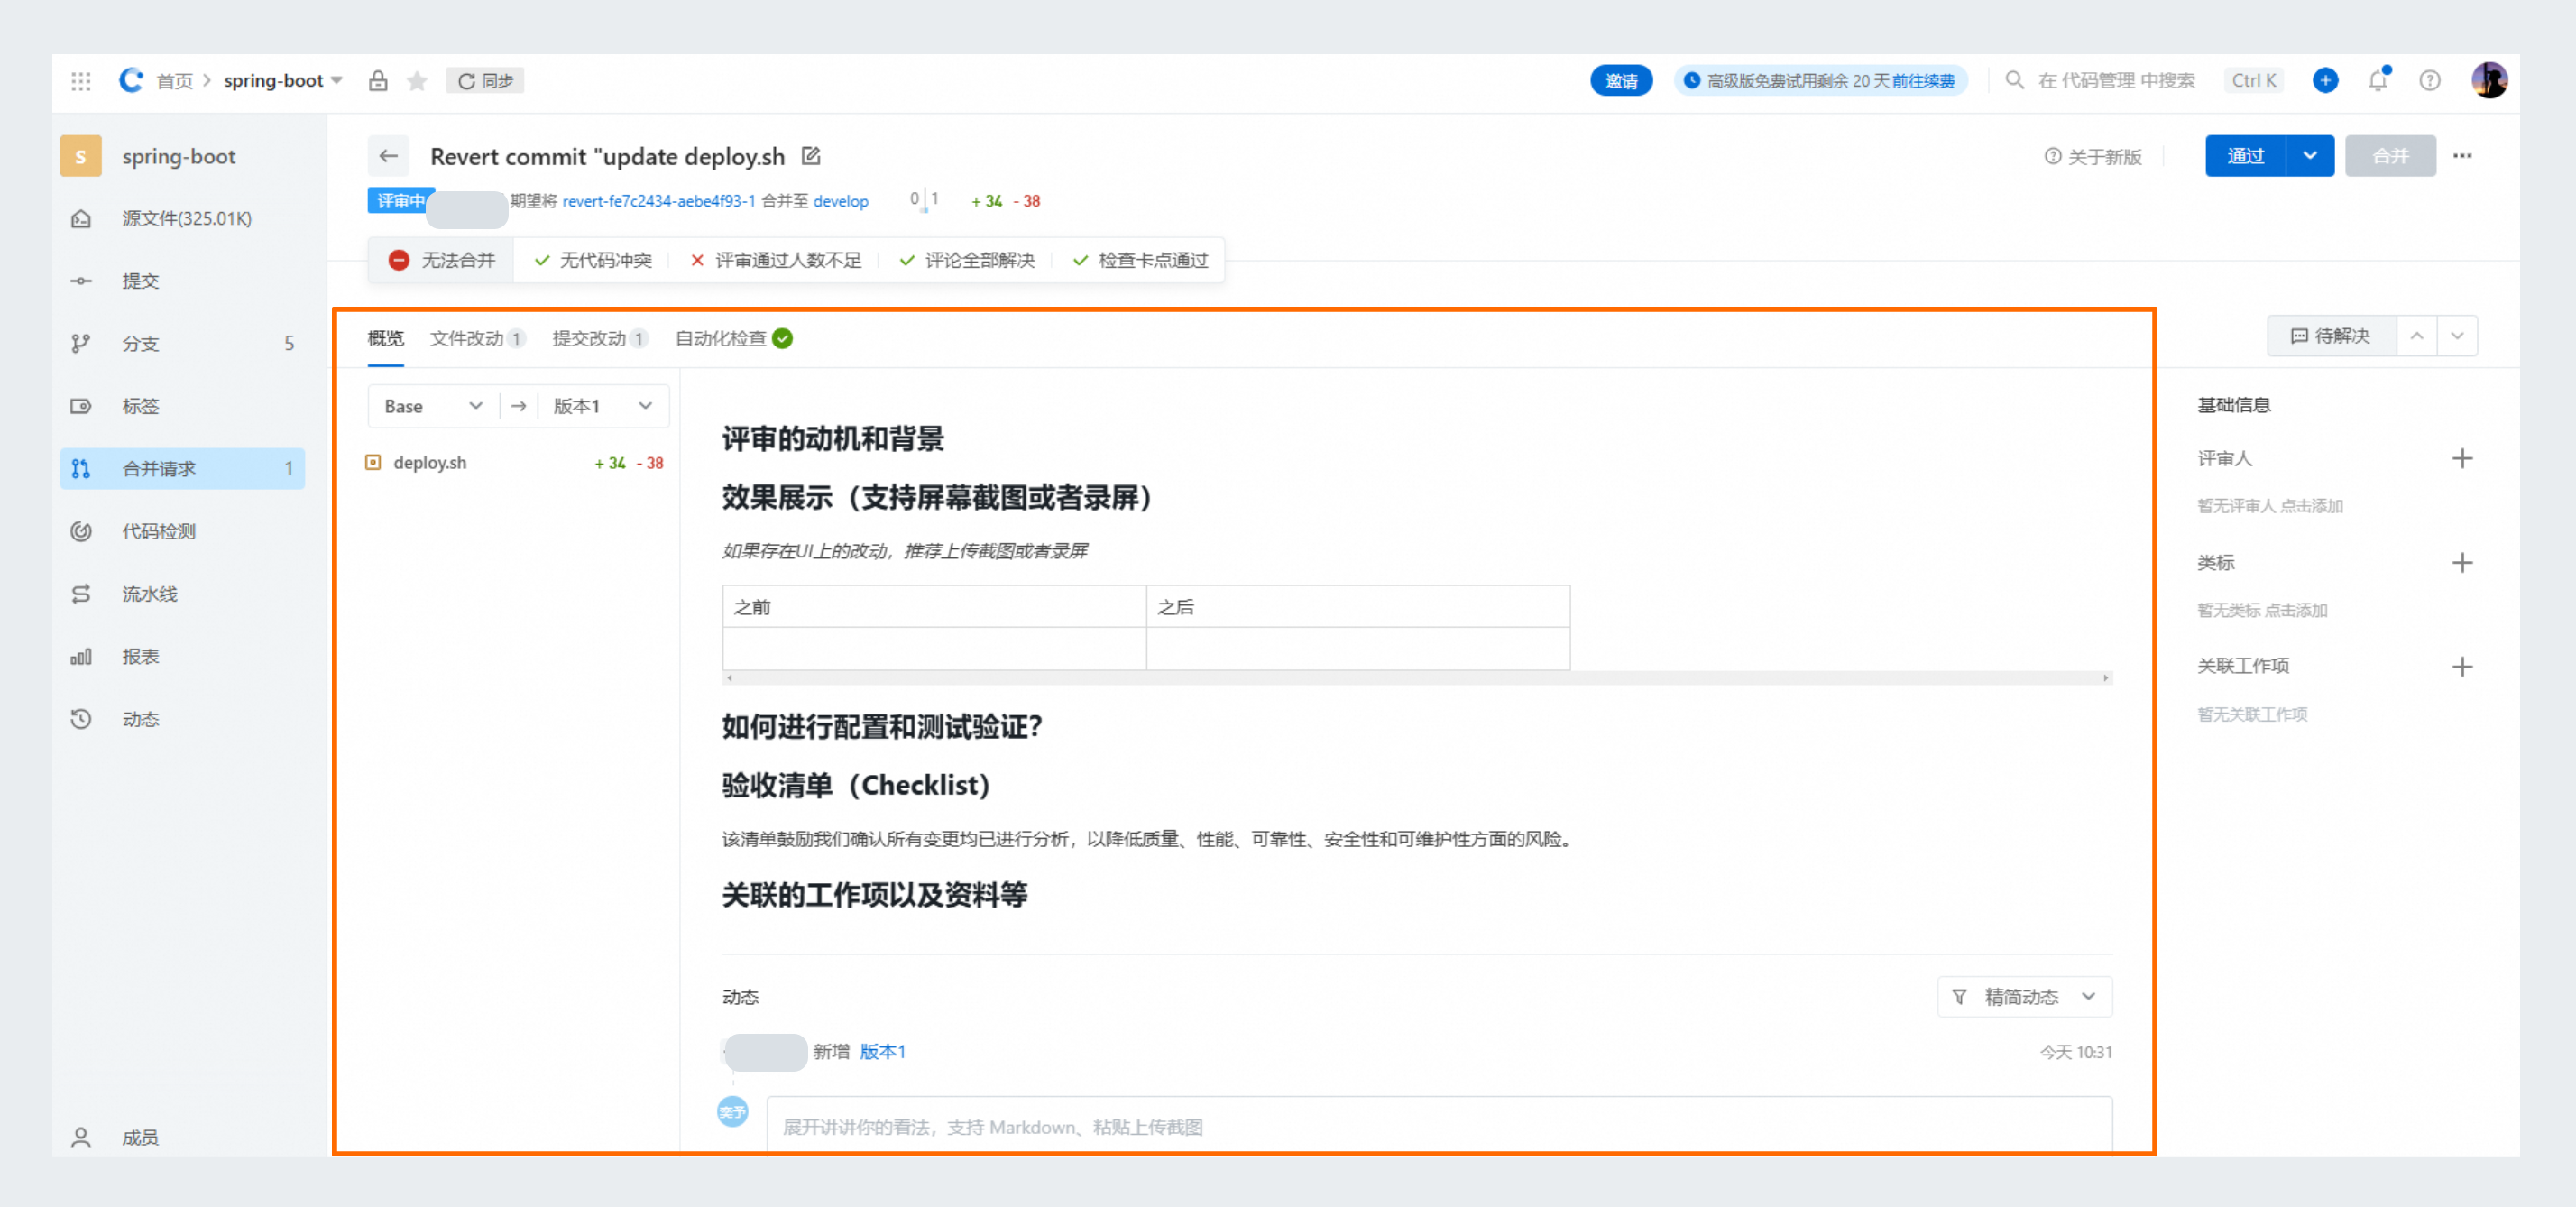This screenshot has width=2576, height=1207.
Task: Click 暂无类标 点击添加 text
Action: coord(2262,610)
